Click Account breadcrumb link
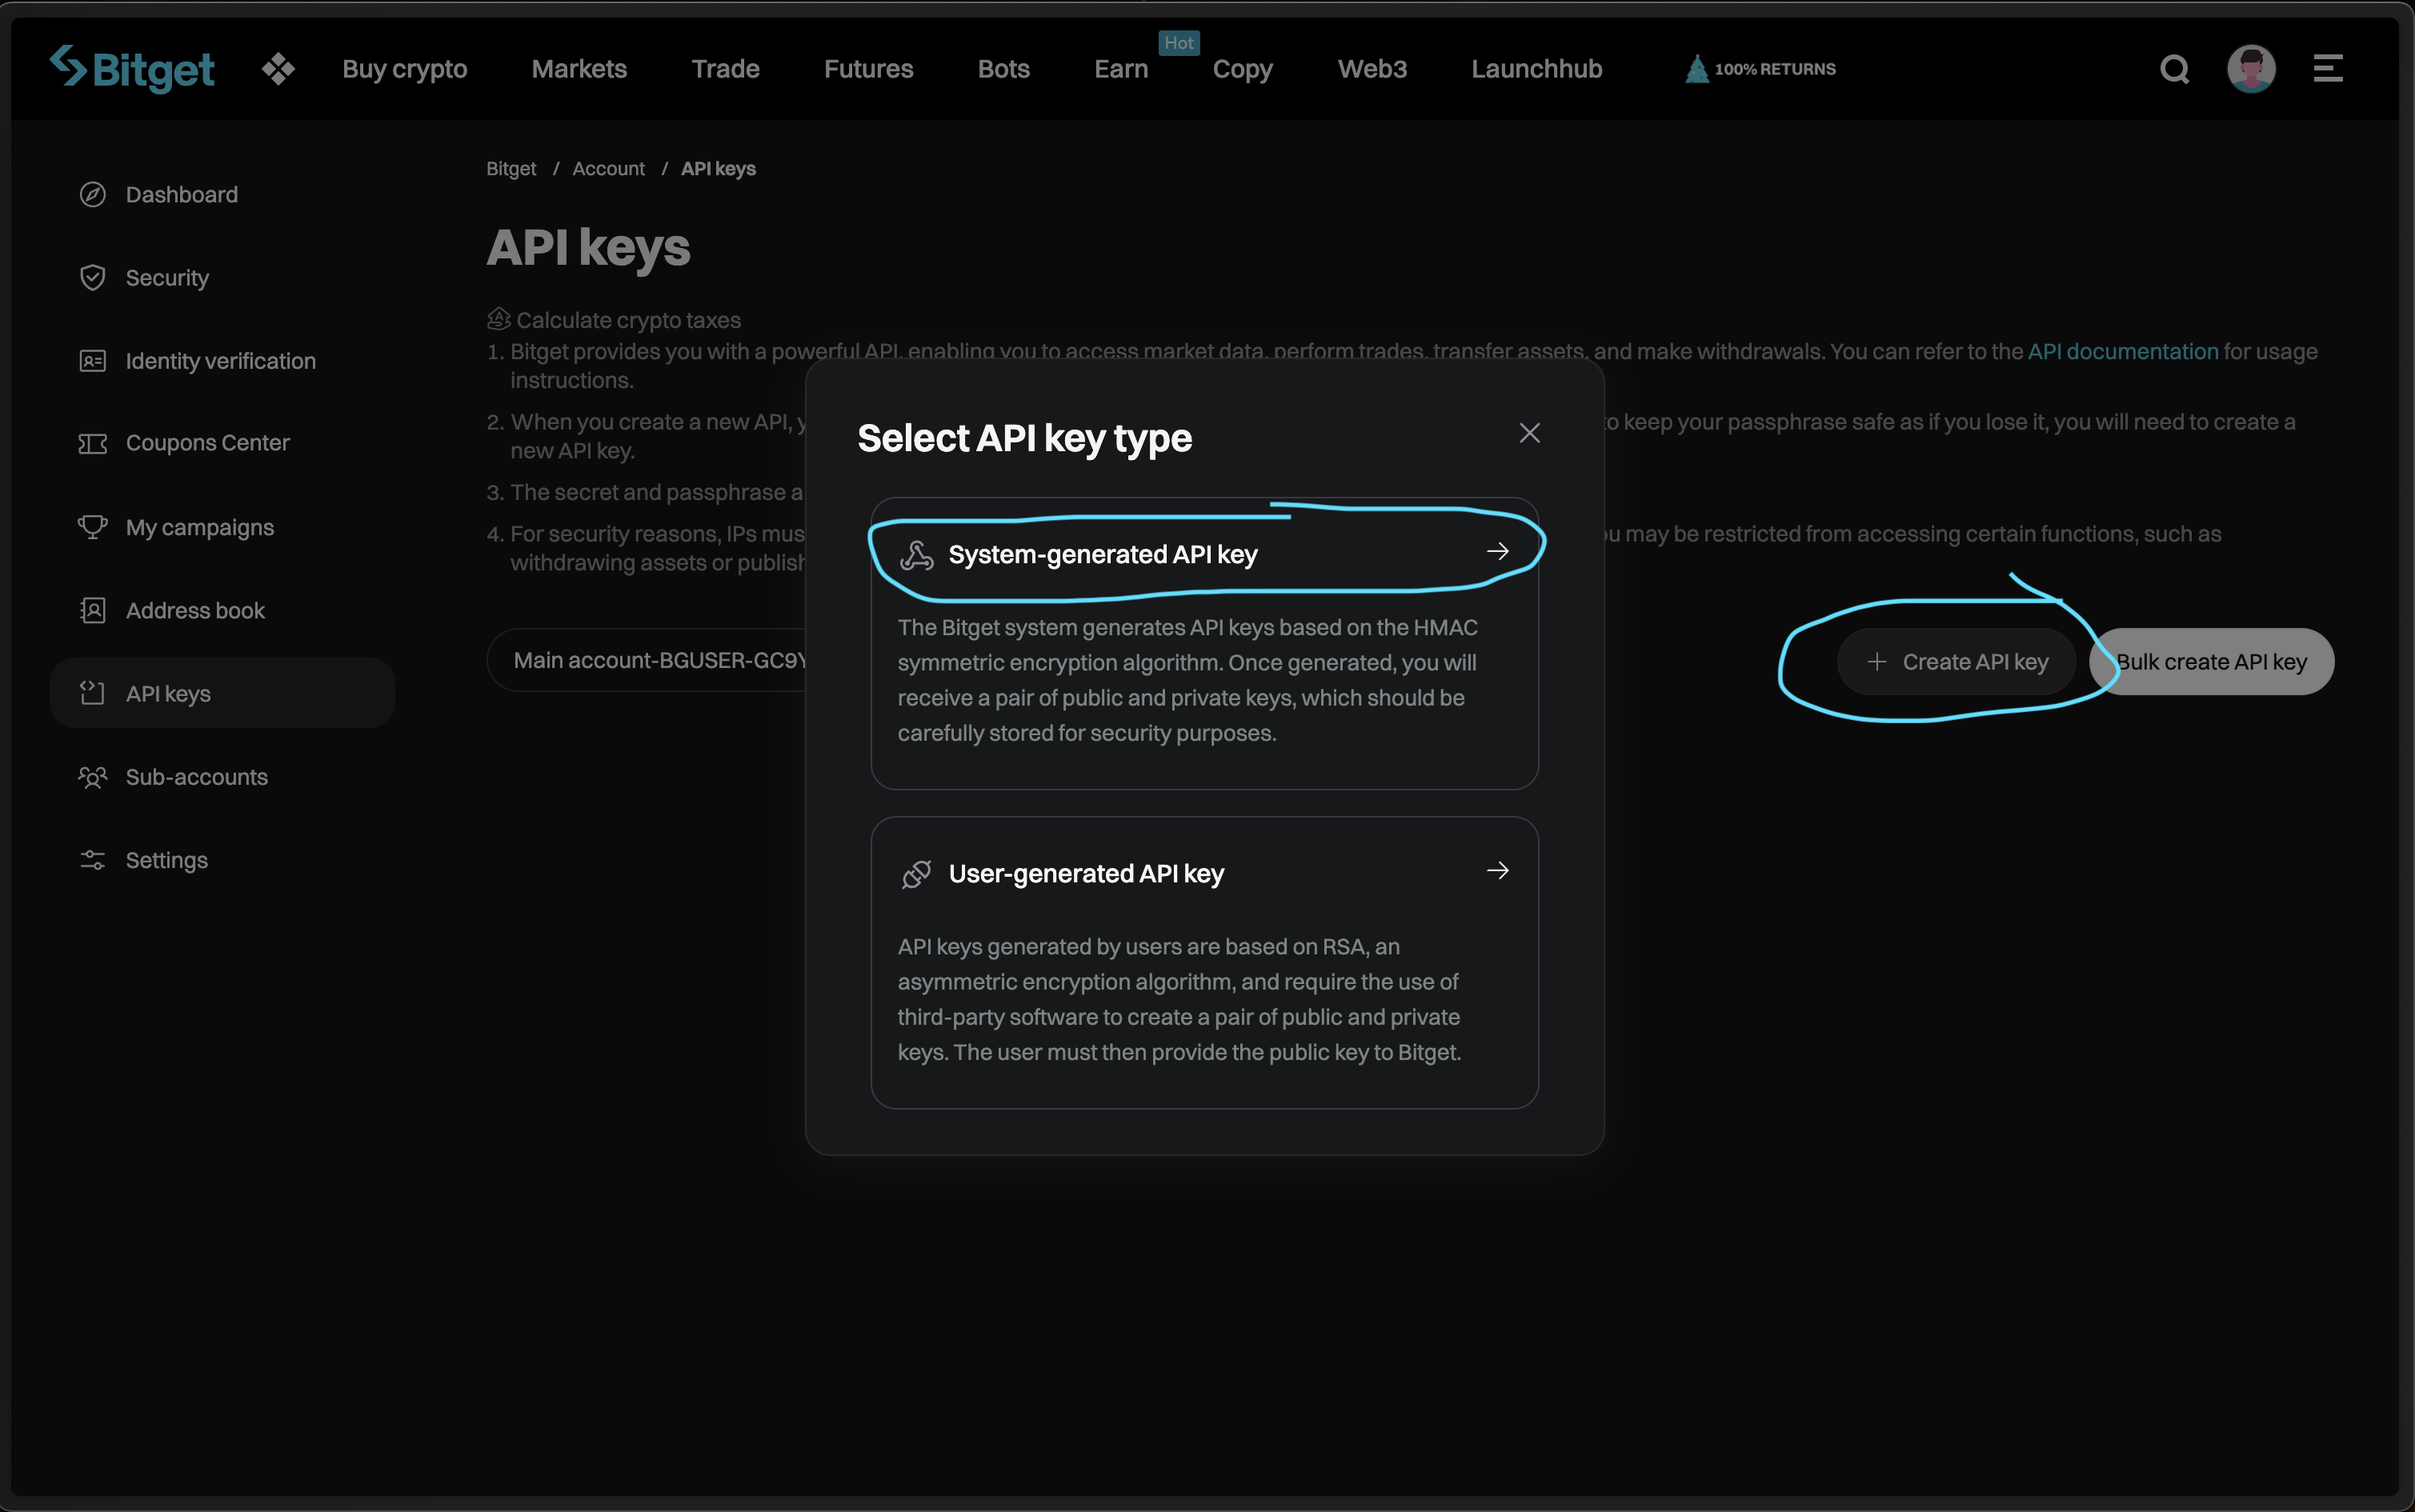The height and width of the screenshot is (1512, 2415). pos(608,169)
